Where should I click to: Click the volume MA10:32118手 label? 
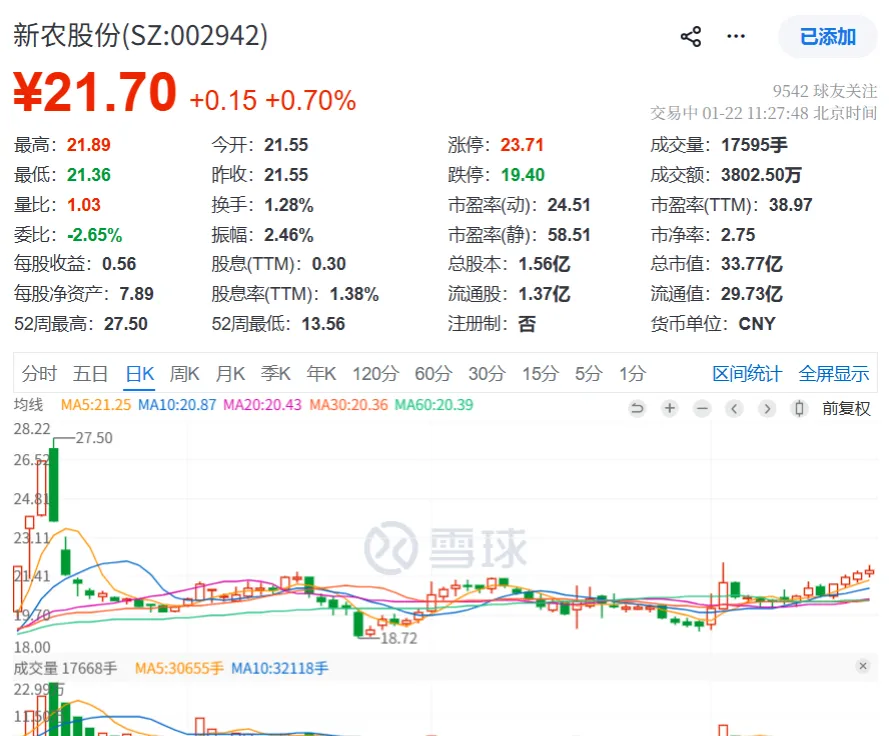[x=280, y=669]
